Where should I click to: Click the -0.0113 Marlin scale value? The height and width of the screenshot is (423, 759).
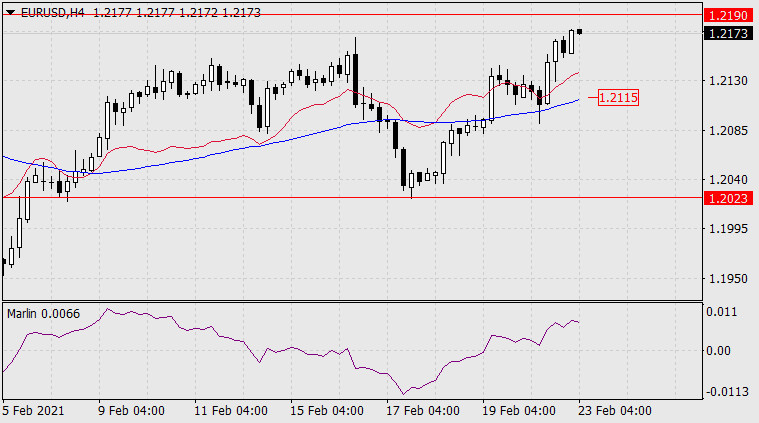[727, 391]
